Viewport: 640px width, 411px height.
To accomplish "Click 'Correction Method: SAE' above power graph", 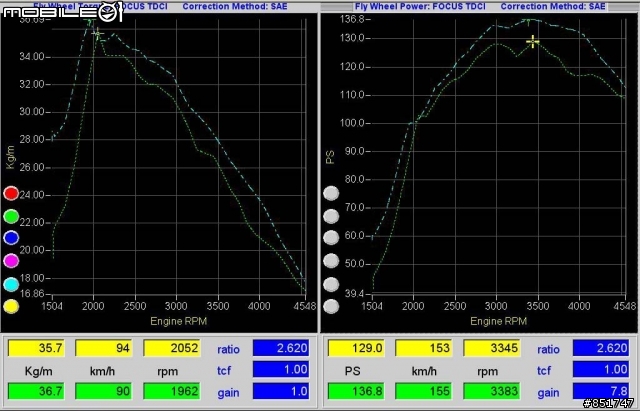I will pos(553,6).
